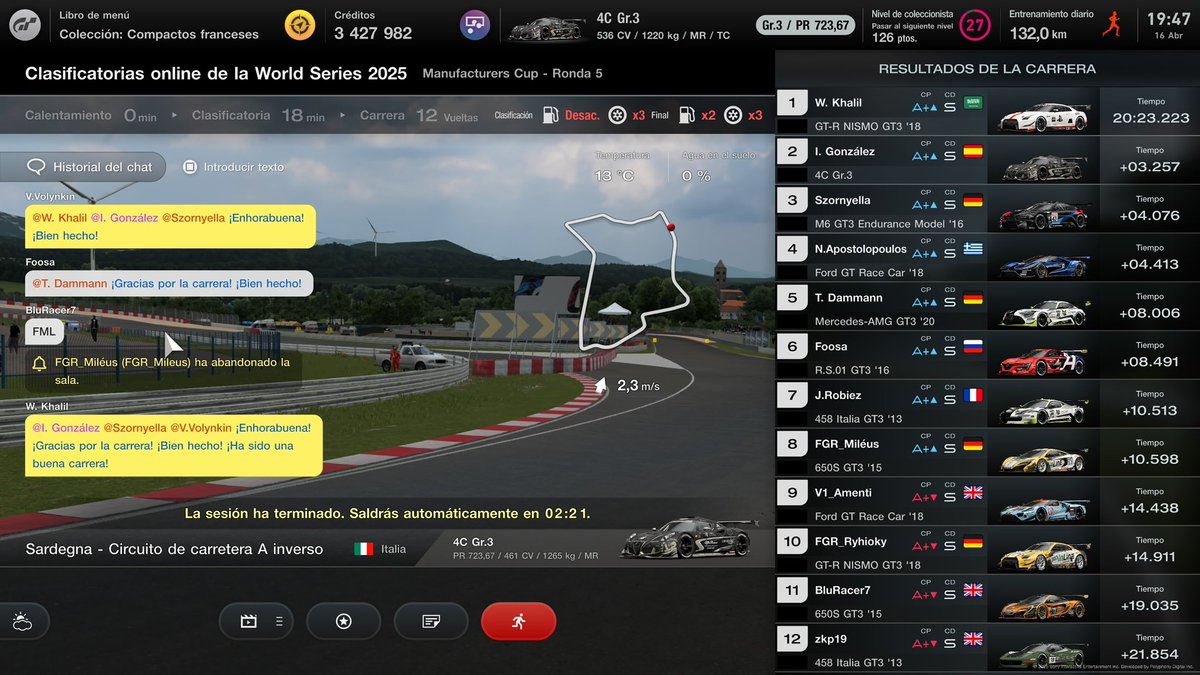Screen dimensions: 1200x675
Task: Click the qualifying fuel pump icon
Action: 550,115
